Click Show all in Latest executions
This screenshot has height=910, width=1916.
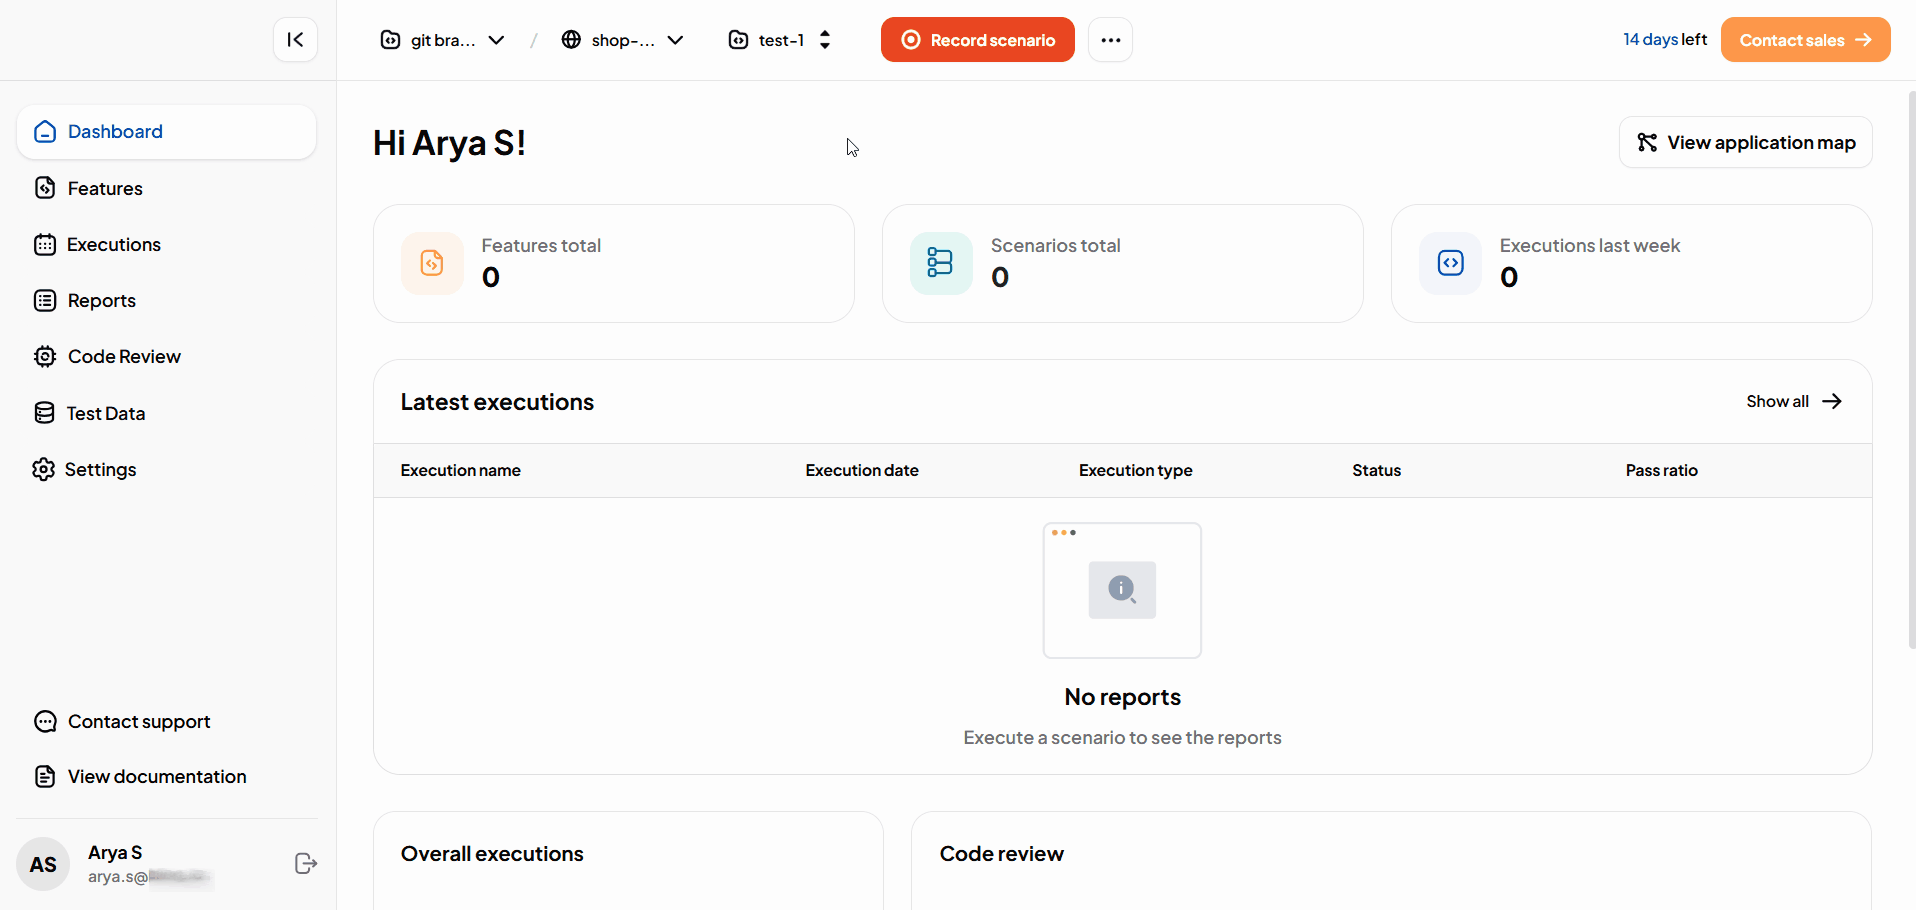point(1793,401)
